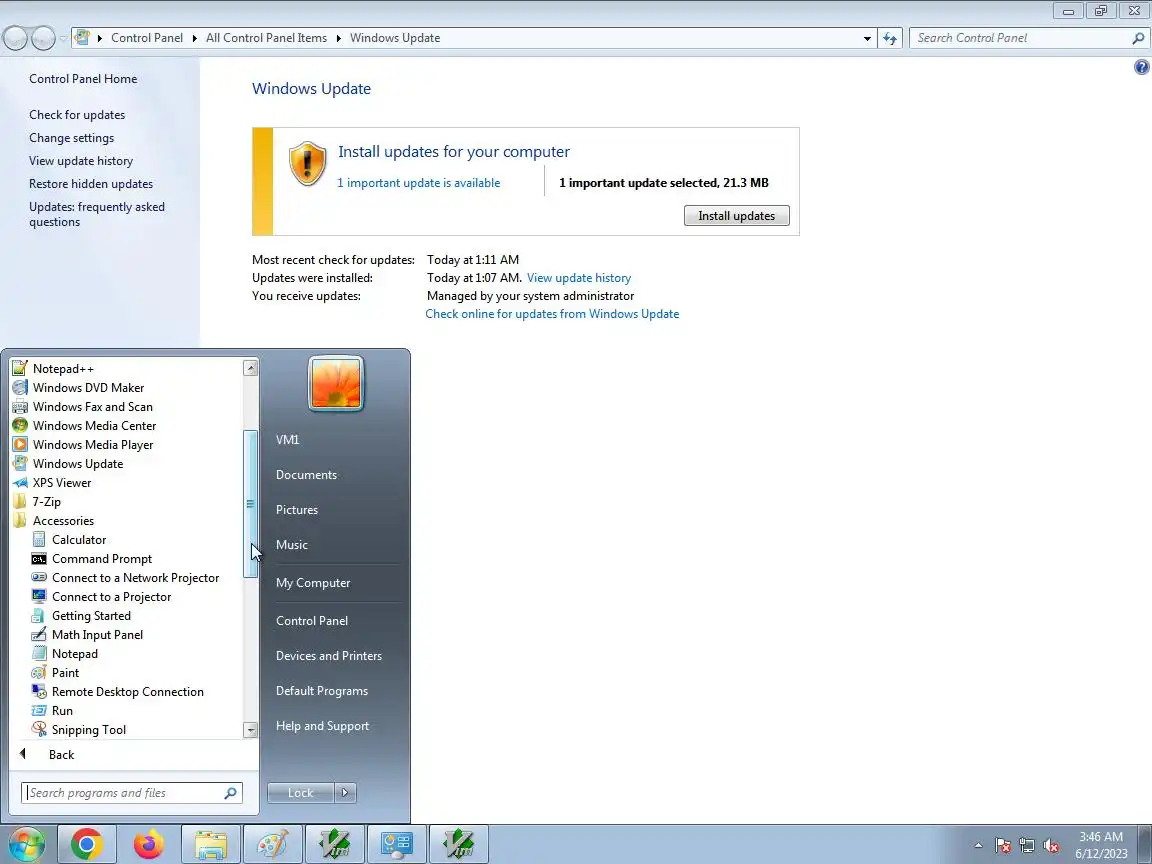Click Search programs and files field
Screen dimensions: 1152x864
point(132,793)
